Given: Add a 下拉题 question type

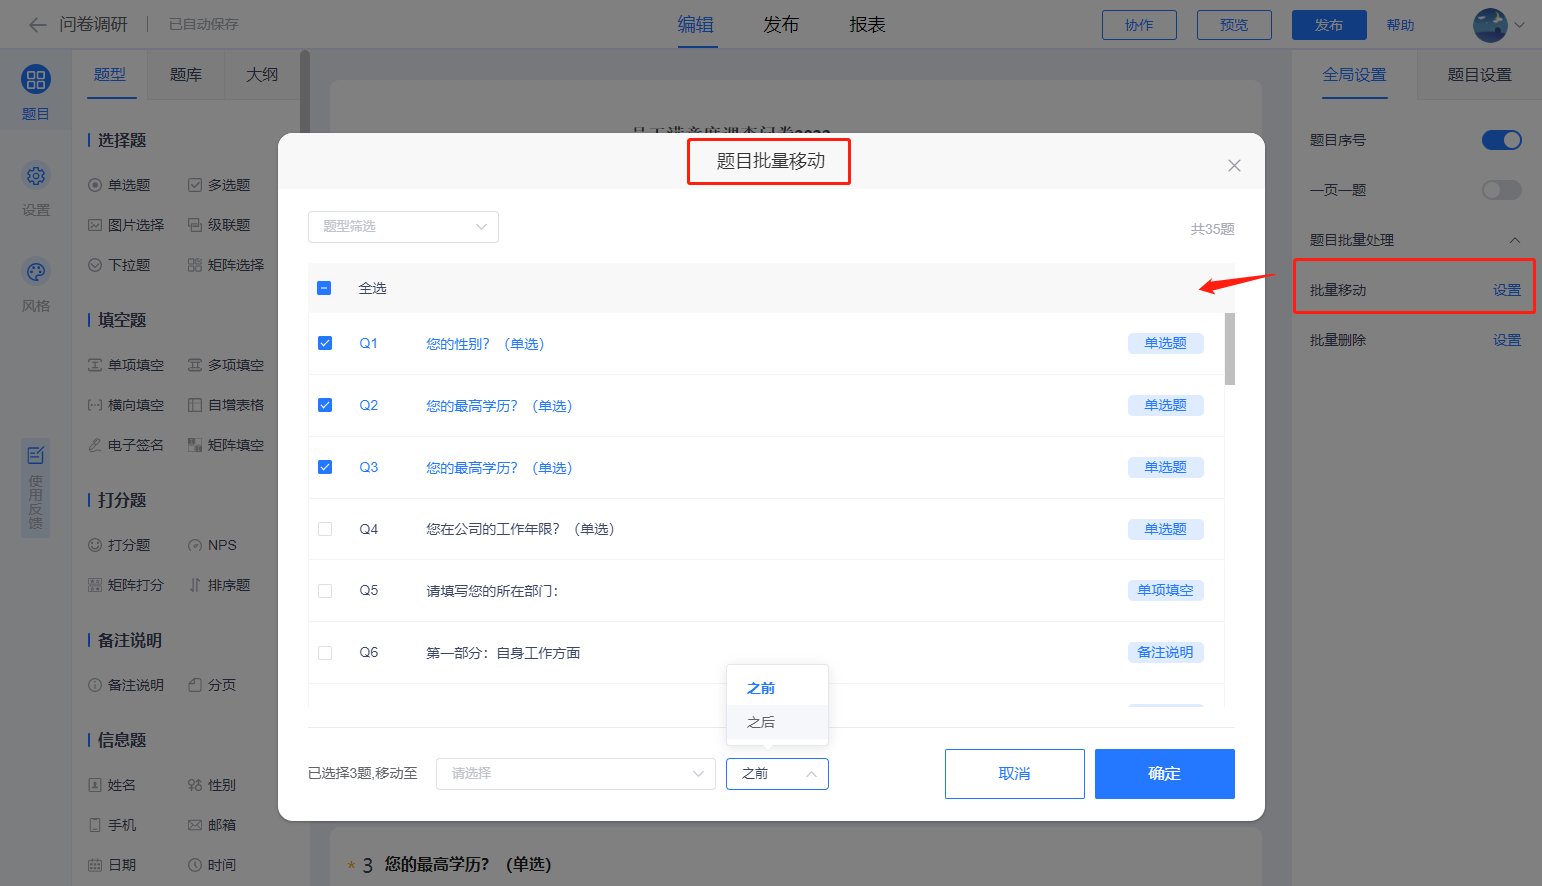Looking at the screenshot, I should tap(119, 265).
